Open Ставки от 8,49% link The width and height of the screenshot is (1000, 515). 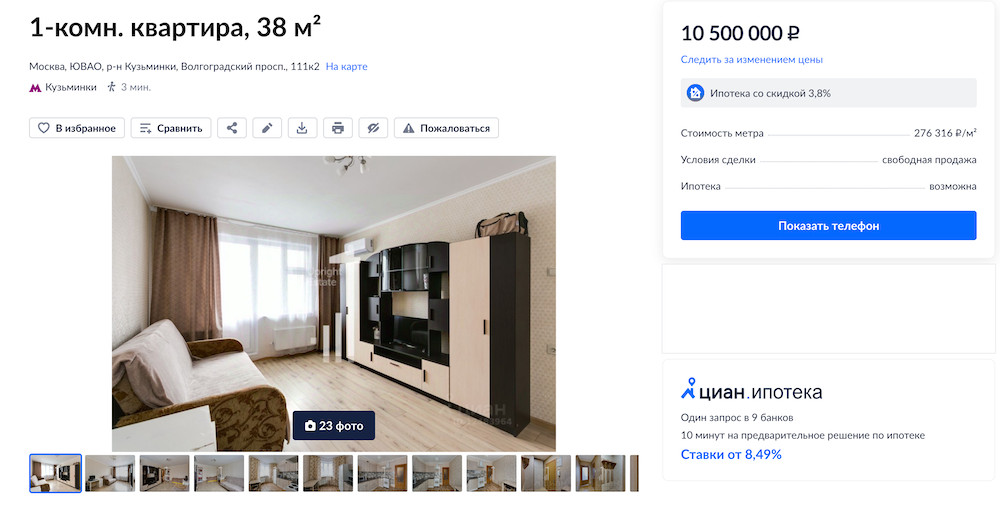click(x=731, y=454)
